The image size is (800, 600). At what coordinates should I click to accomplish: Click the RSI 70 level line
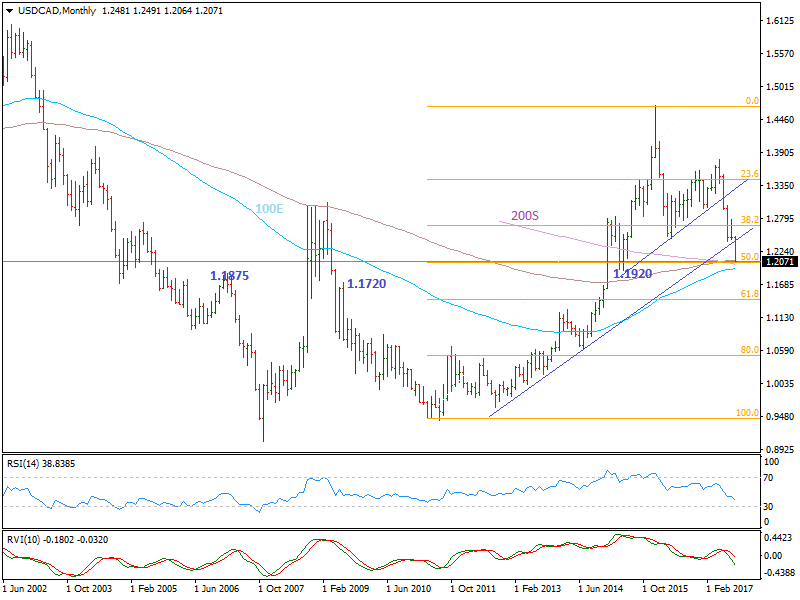click(x=400, y=479)
